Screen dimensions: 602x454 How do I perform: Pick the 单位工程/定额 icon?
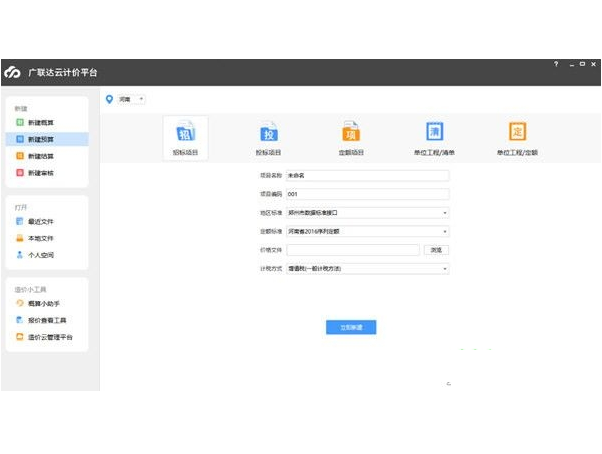[x=517, y=133]
